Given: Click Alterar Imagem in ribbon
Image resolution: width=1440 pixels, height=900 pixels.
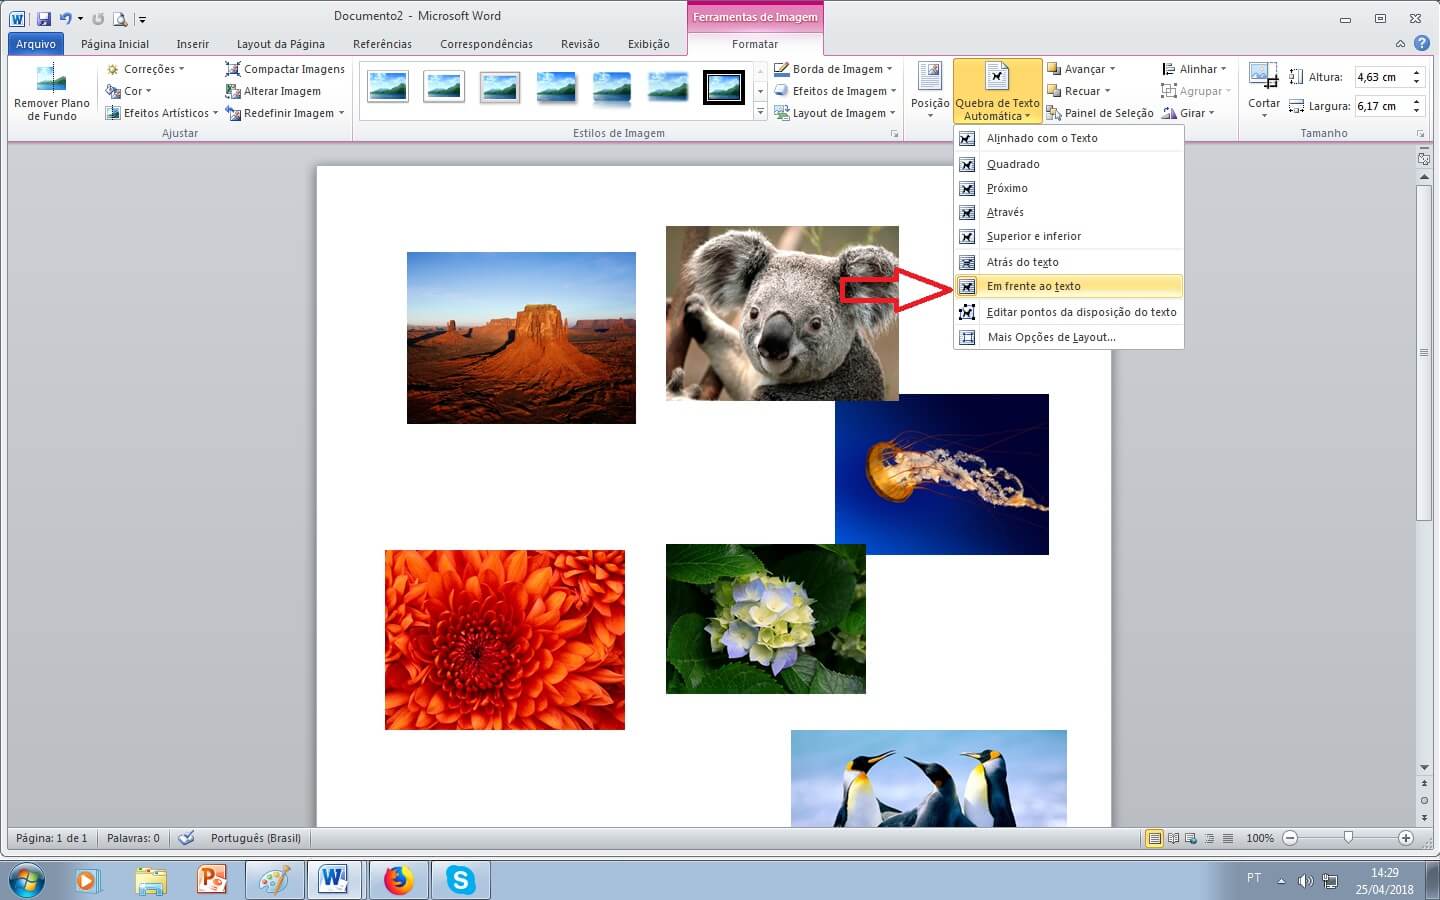Looking at the screenshot, I should [x=273, y=91].
